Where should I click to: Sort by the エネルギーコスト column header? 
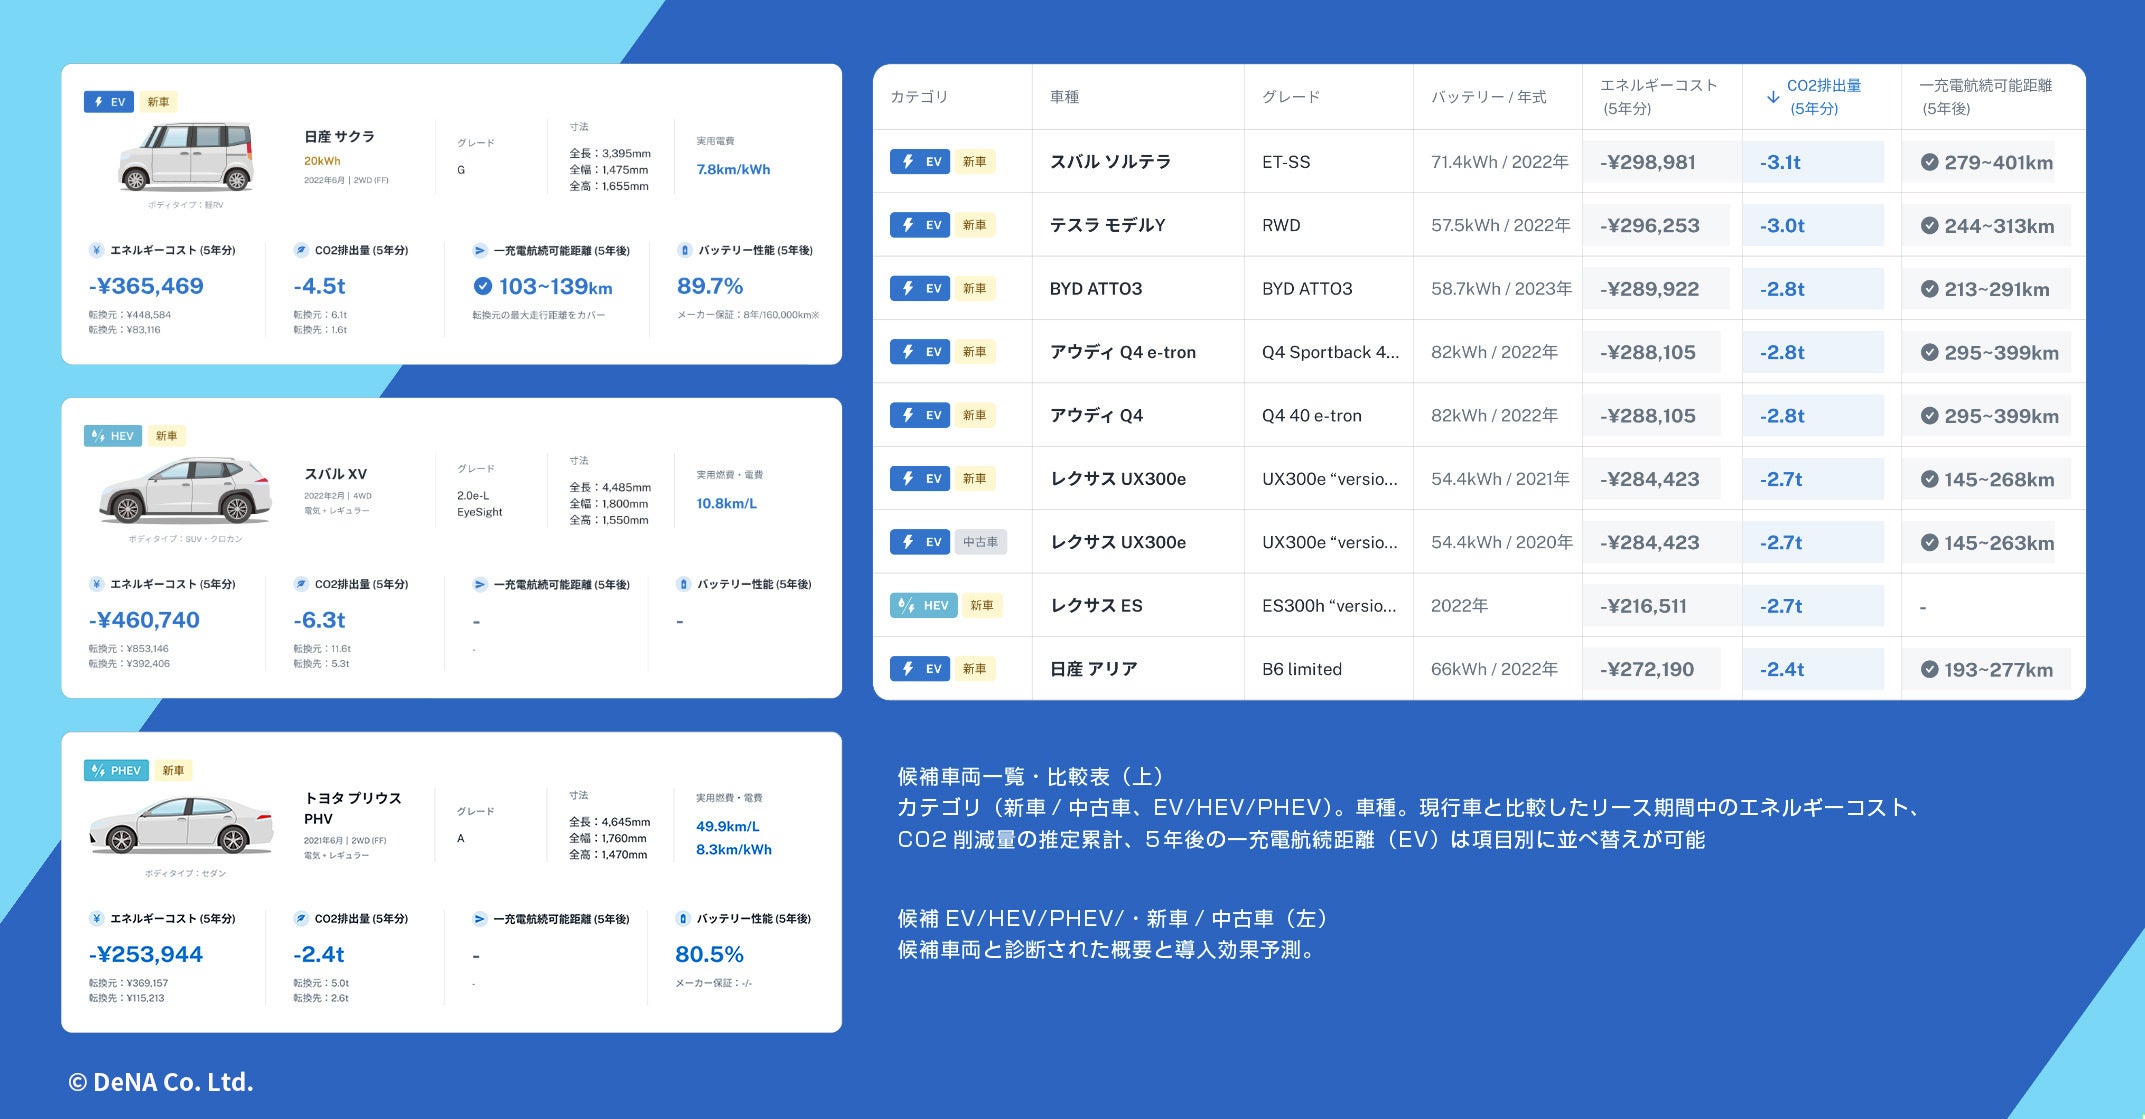1658,97
